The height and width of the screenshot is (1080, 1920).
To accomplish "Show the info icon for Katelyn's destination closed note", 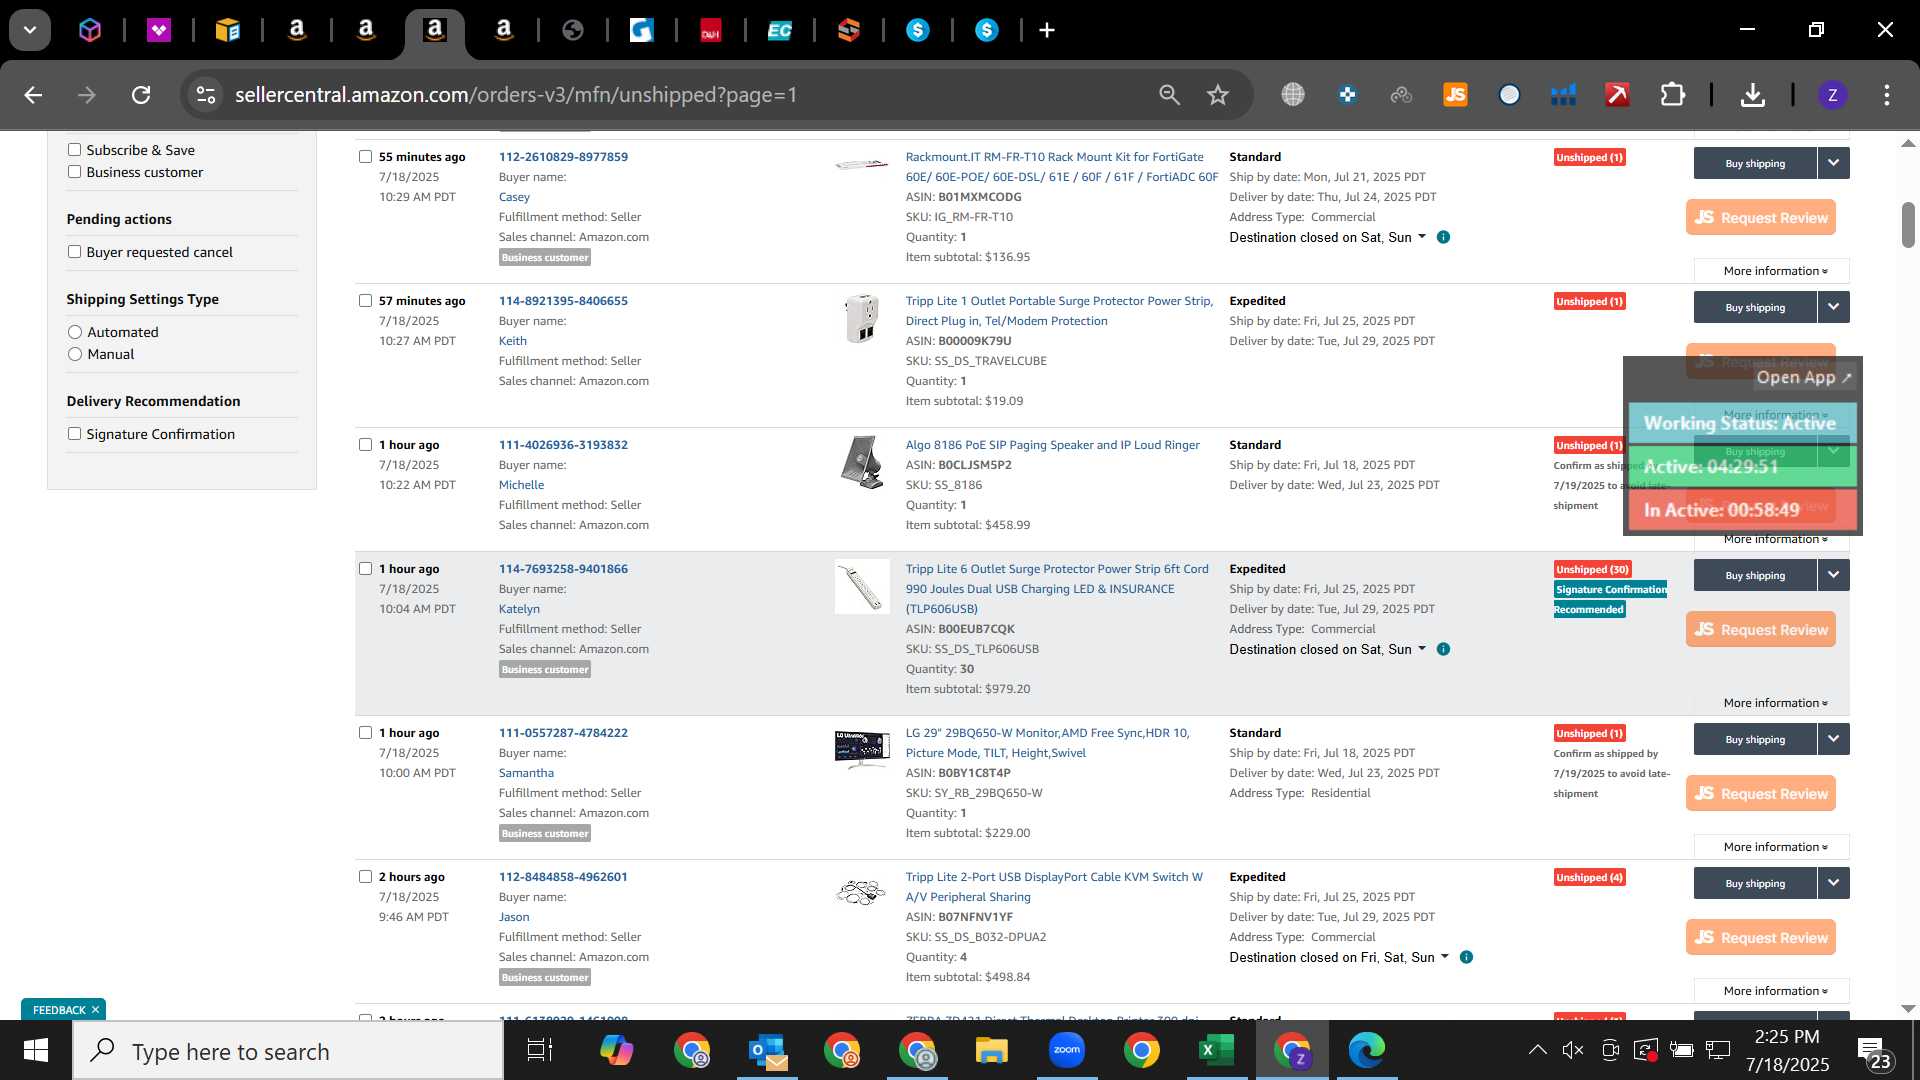I will 1443,649.
